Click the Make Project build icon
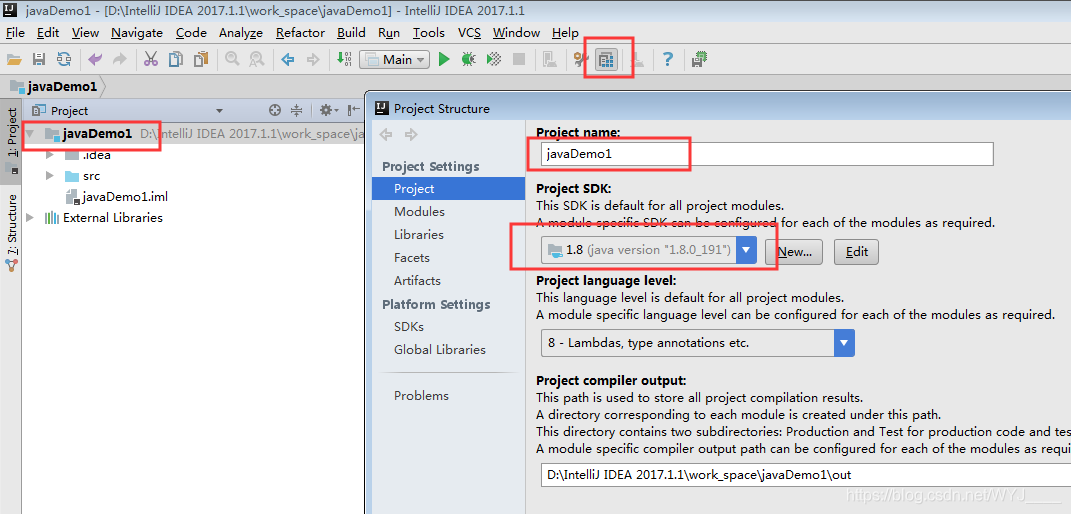The width and height of the screenshot is (1071, 514). (344, 60)
